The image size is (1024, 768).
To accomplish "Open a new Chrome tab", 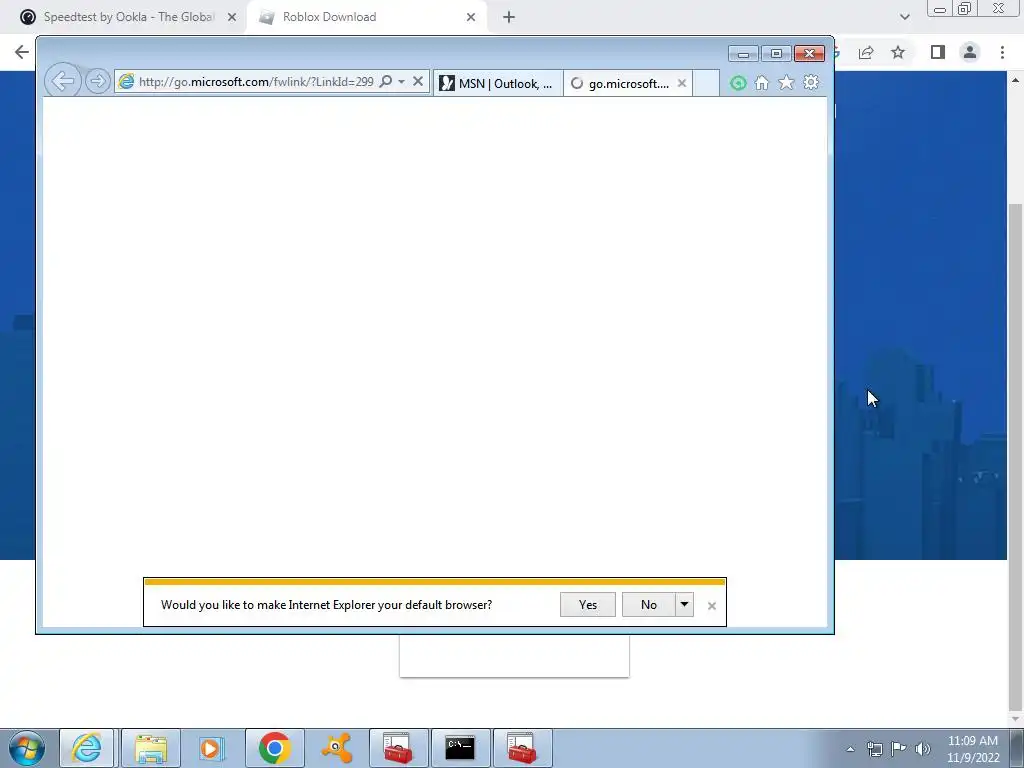I will tap(509, 17).
